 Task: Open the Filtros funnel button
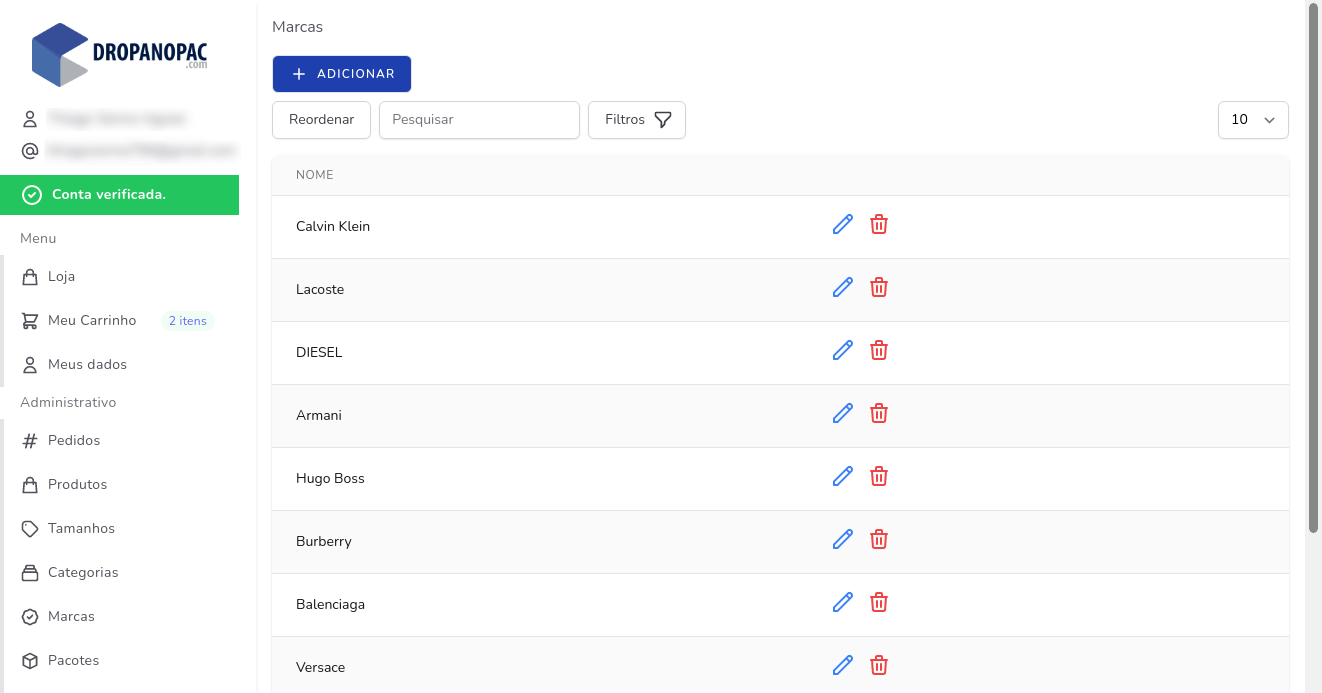(637, 119)
